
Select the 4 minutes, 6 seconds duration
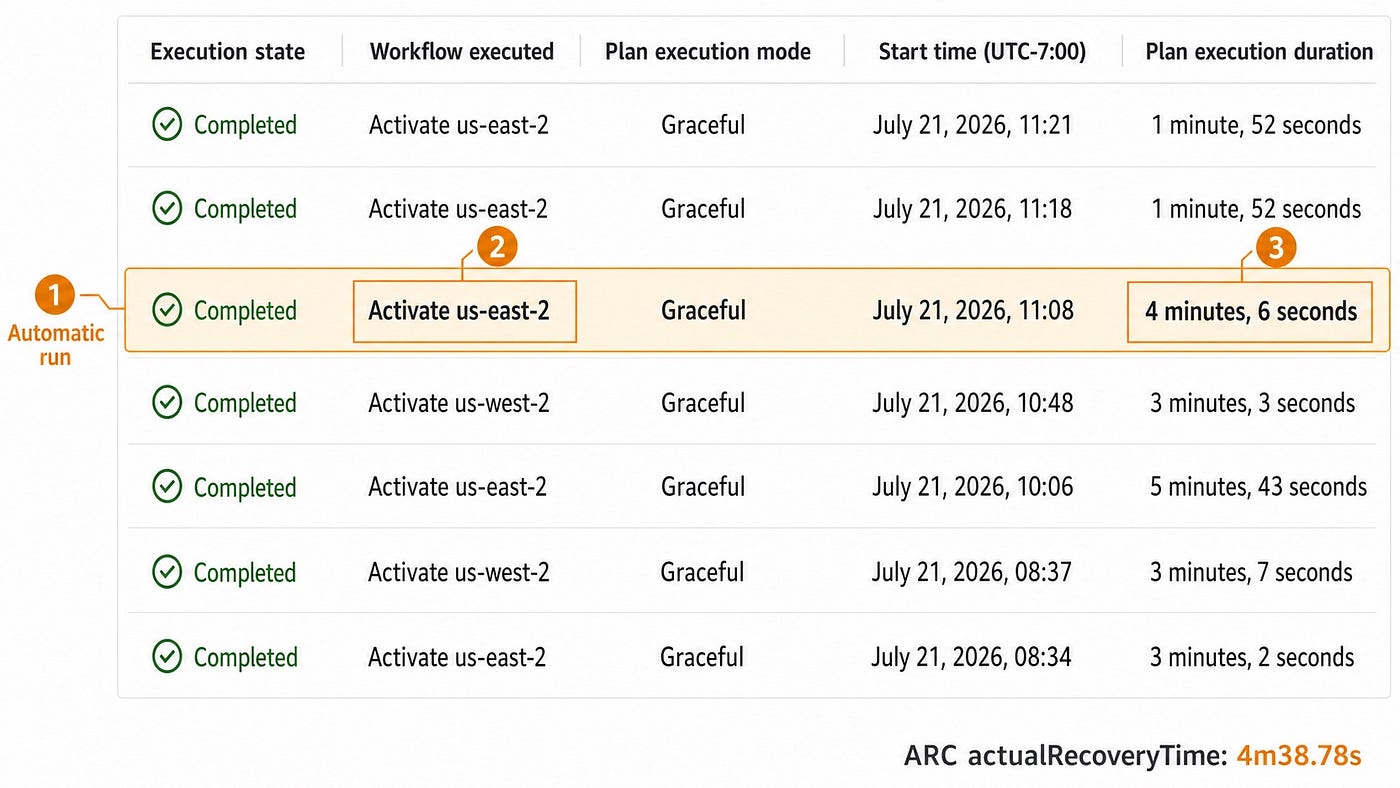click(1251, 311)
